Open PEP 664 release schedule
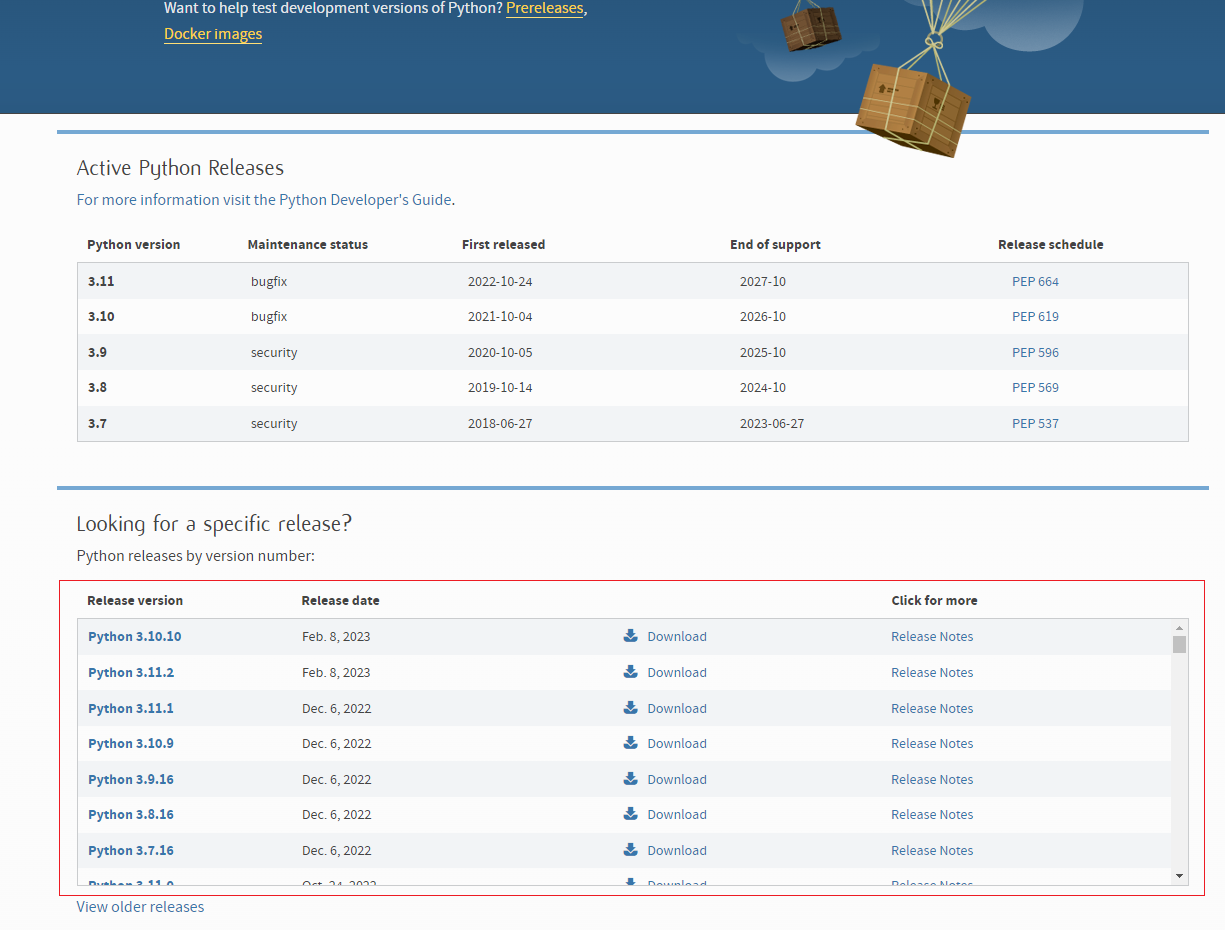 [1035, 282]
